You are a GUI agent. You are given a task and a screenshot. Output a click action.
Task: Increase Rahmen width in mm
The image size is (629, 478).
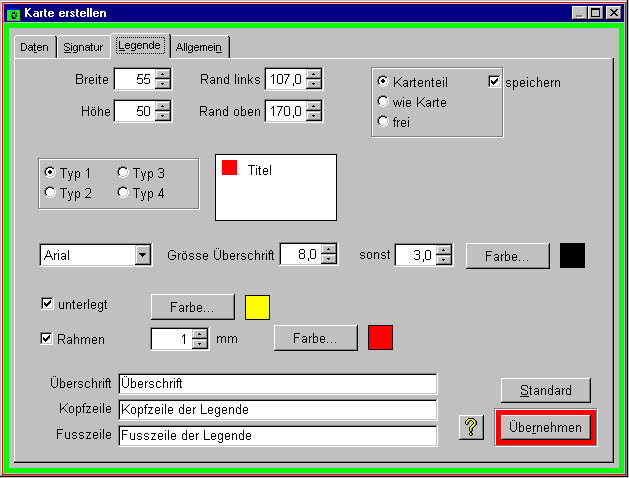pos(200,334)
